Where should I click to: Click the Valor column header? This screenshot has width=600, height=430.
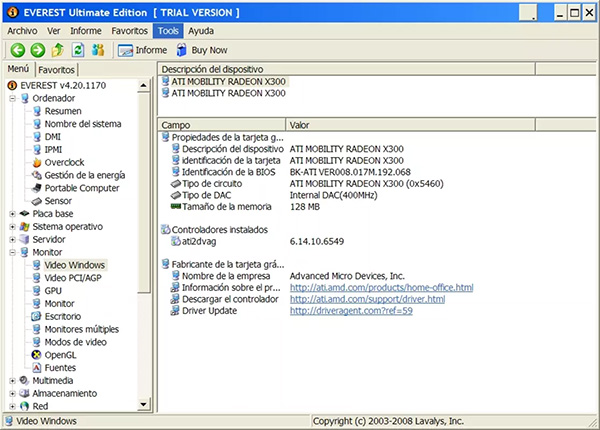pyautogui.click(x=300, y=125)
